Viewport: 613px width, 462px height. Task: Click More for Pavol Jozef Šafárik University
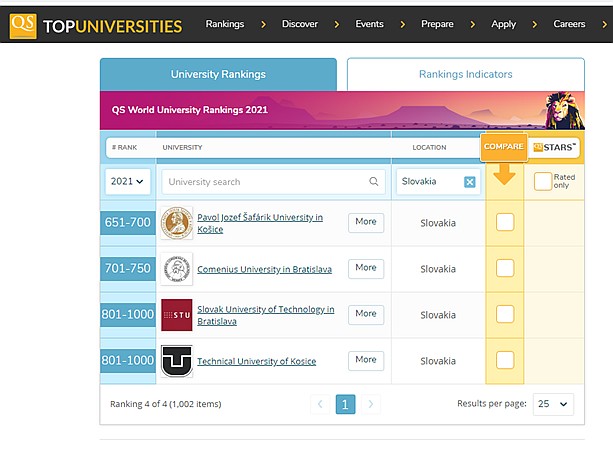pyautogui.click(x=366, y=223)
